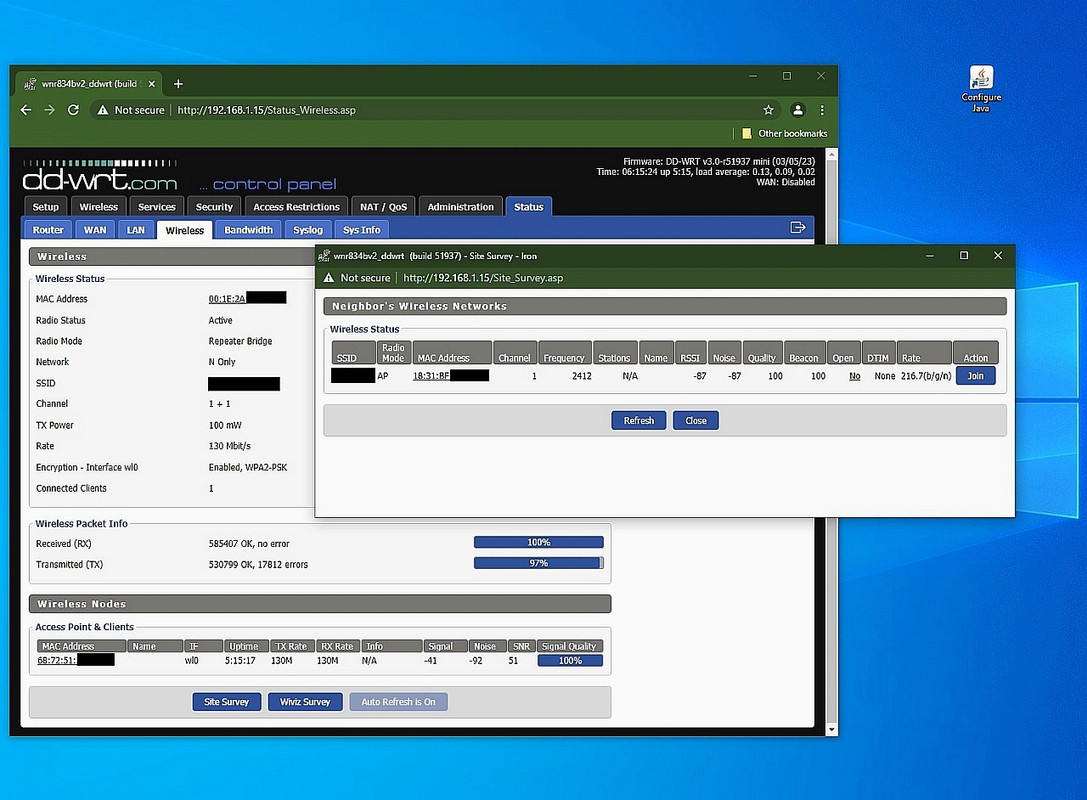
Task: Bookmark this page with the star icon
Action: (x=768, y=110)
